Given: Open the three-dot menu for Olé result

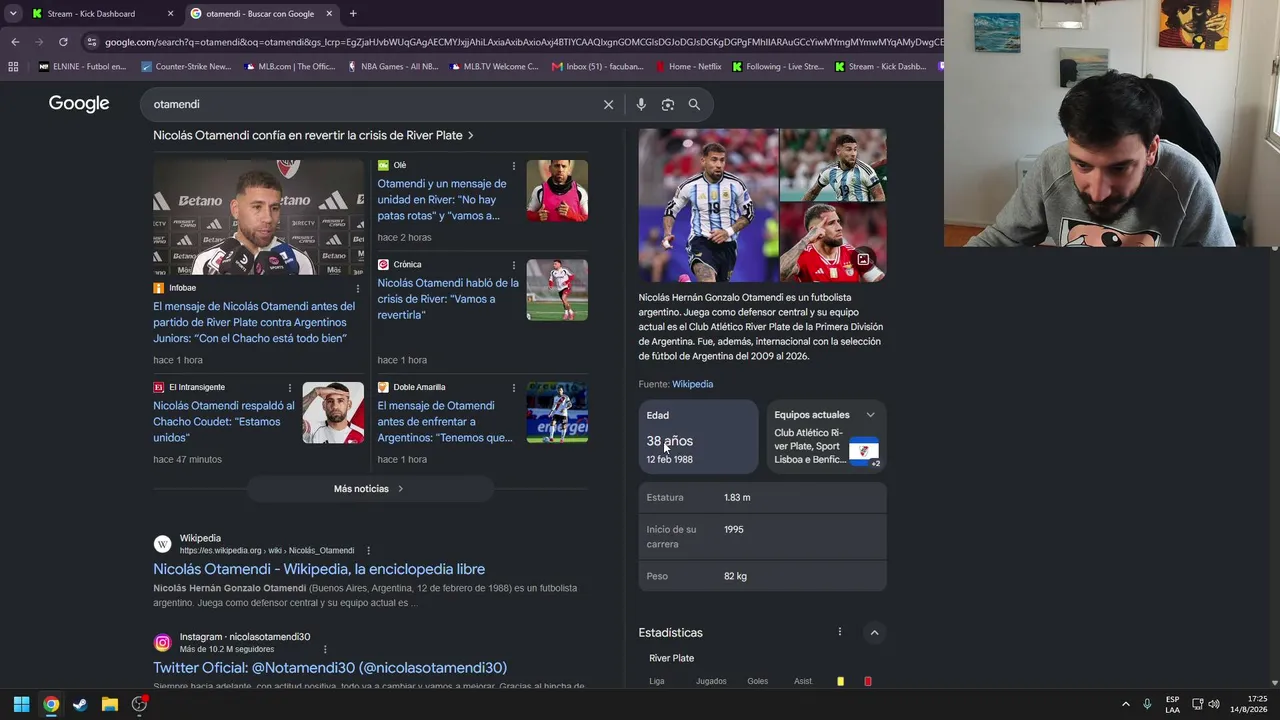Looking at the screenshot, I should click(514, 165).
